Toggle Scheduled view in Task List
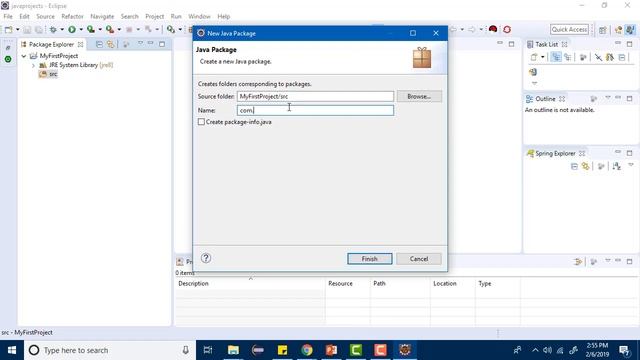 click(x=568, y=58)
